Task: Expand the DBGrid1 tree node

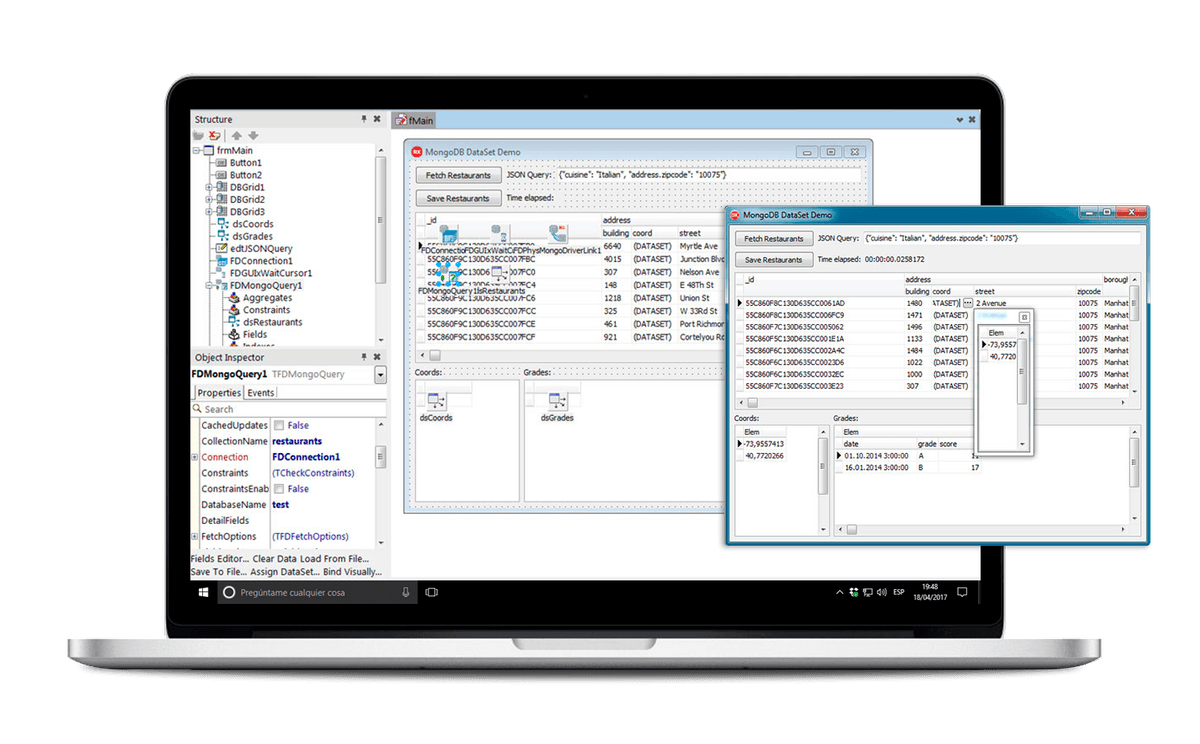Action: (x=208, y=187)
